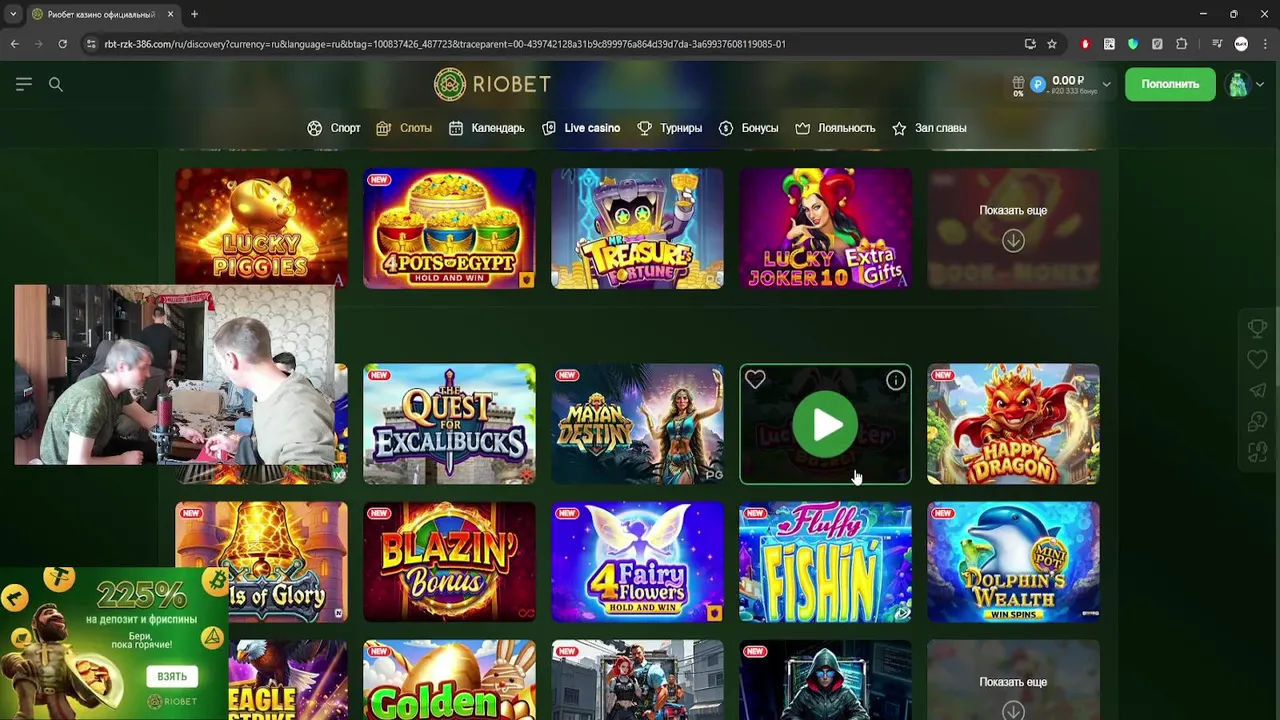Open the Слоты section

[404, 128]
